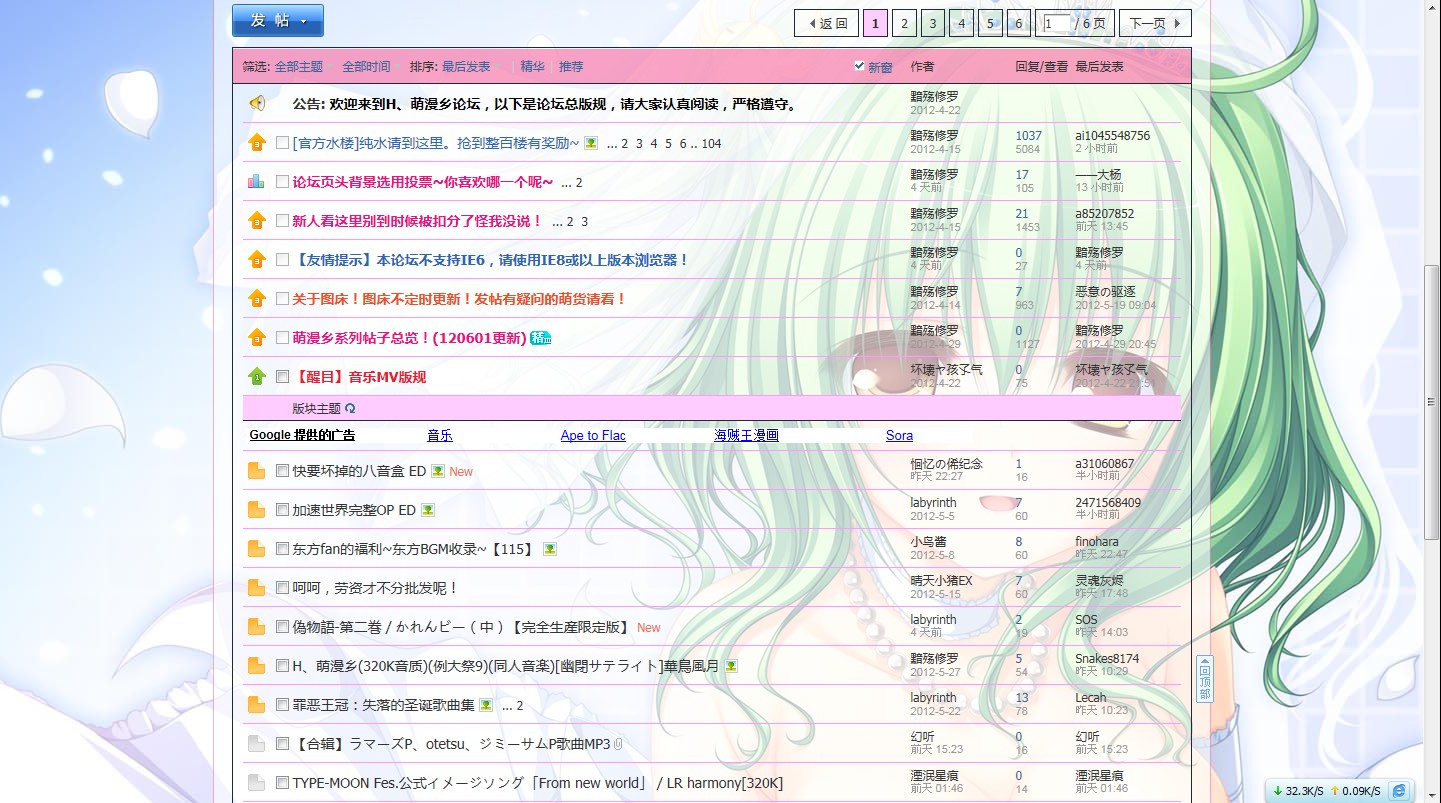Check the box for 音乐MV版规 thread

(x=282, y=377)
